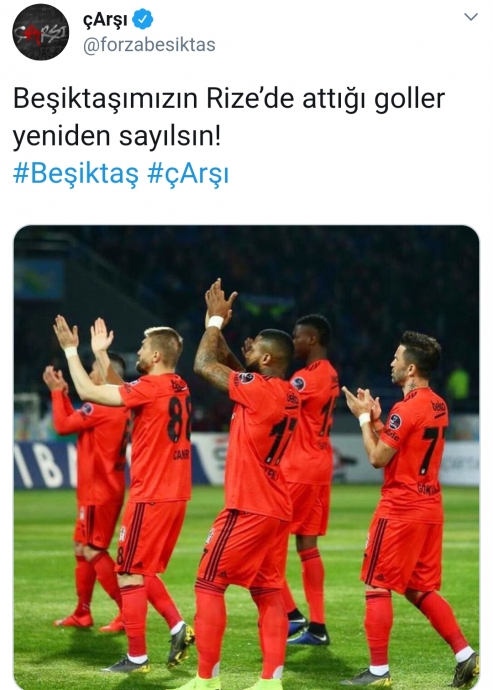Select the tweet text about Rize goals
The image size is (493, 690).
(x=229, y=117)
